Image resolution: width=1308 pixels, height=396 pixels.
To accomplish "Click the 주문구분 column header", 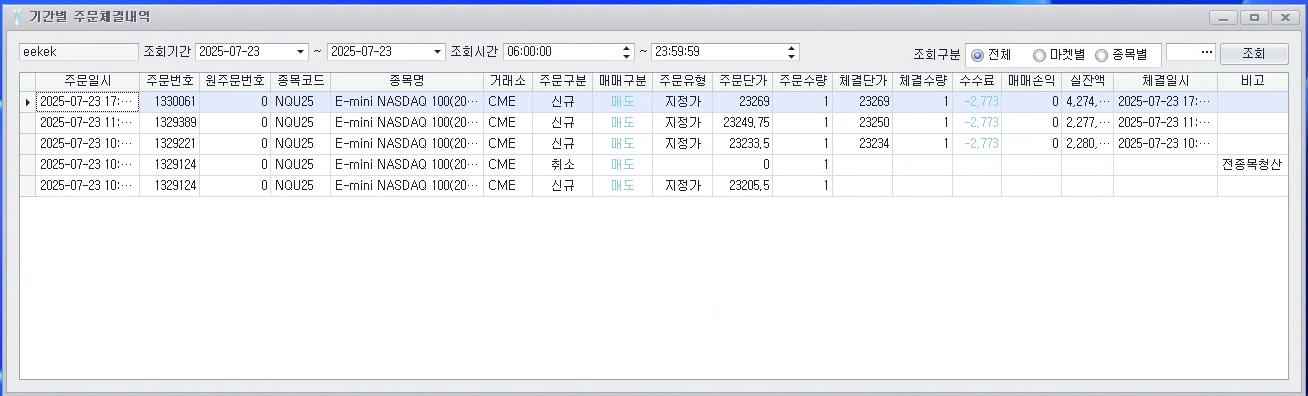I will coord(563,81).
